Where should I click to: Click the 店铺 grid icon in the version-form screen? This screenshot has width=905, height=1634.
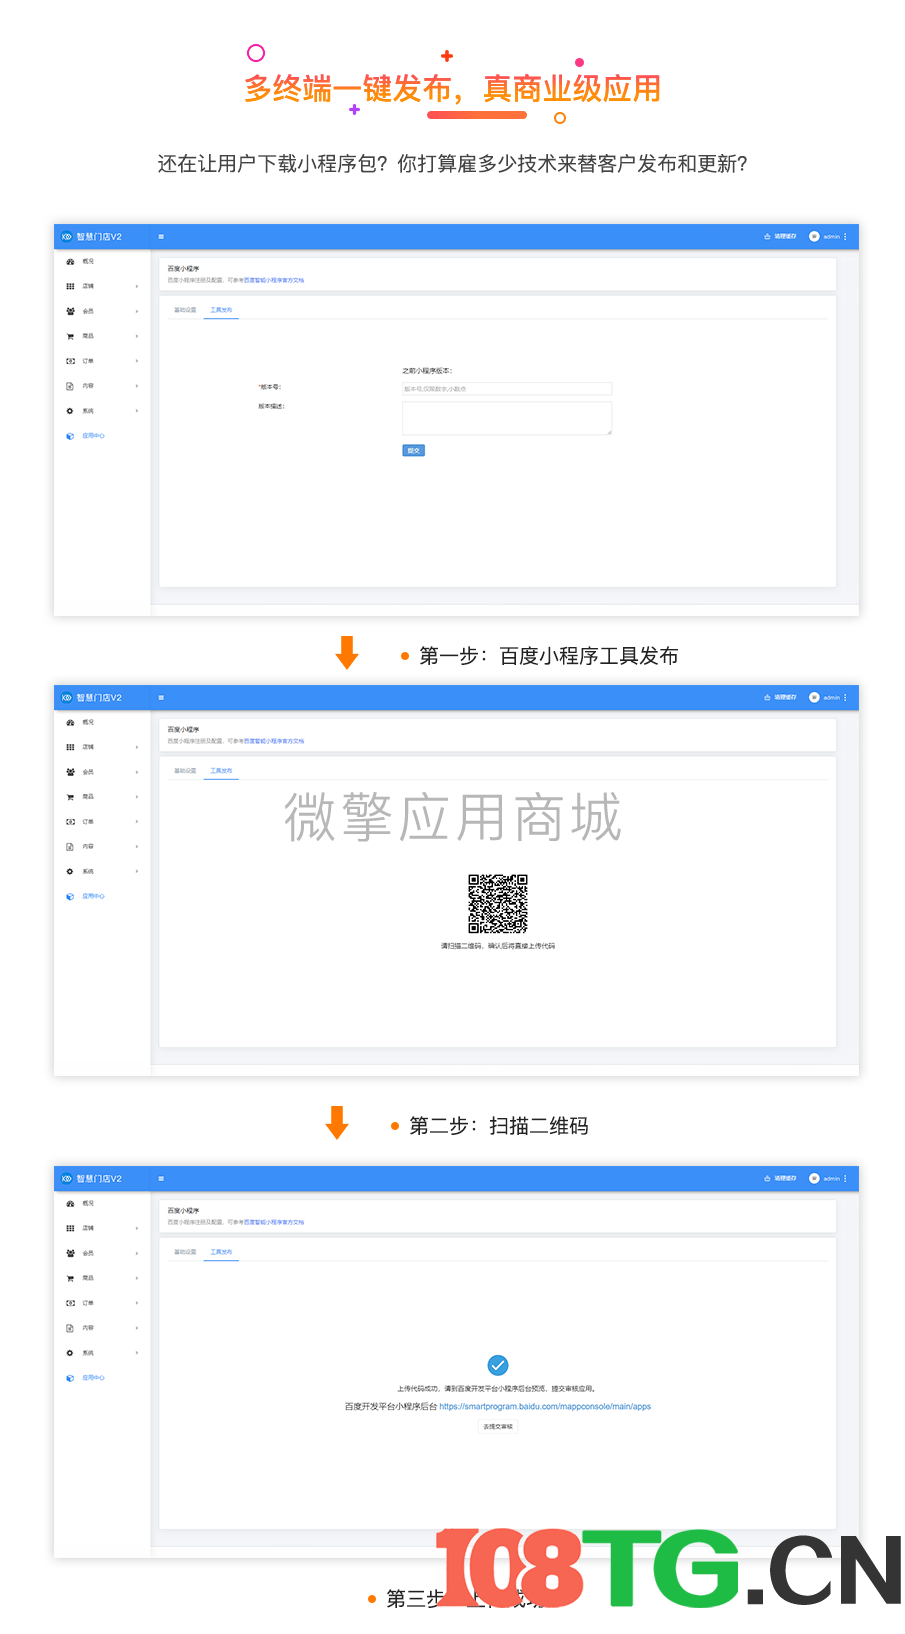[70, 286]
